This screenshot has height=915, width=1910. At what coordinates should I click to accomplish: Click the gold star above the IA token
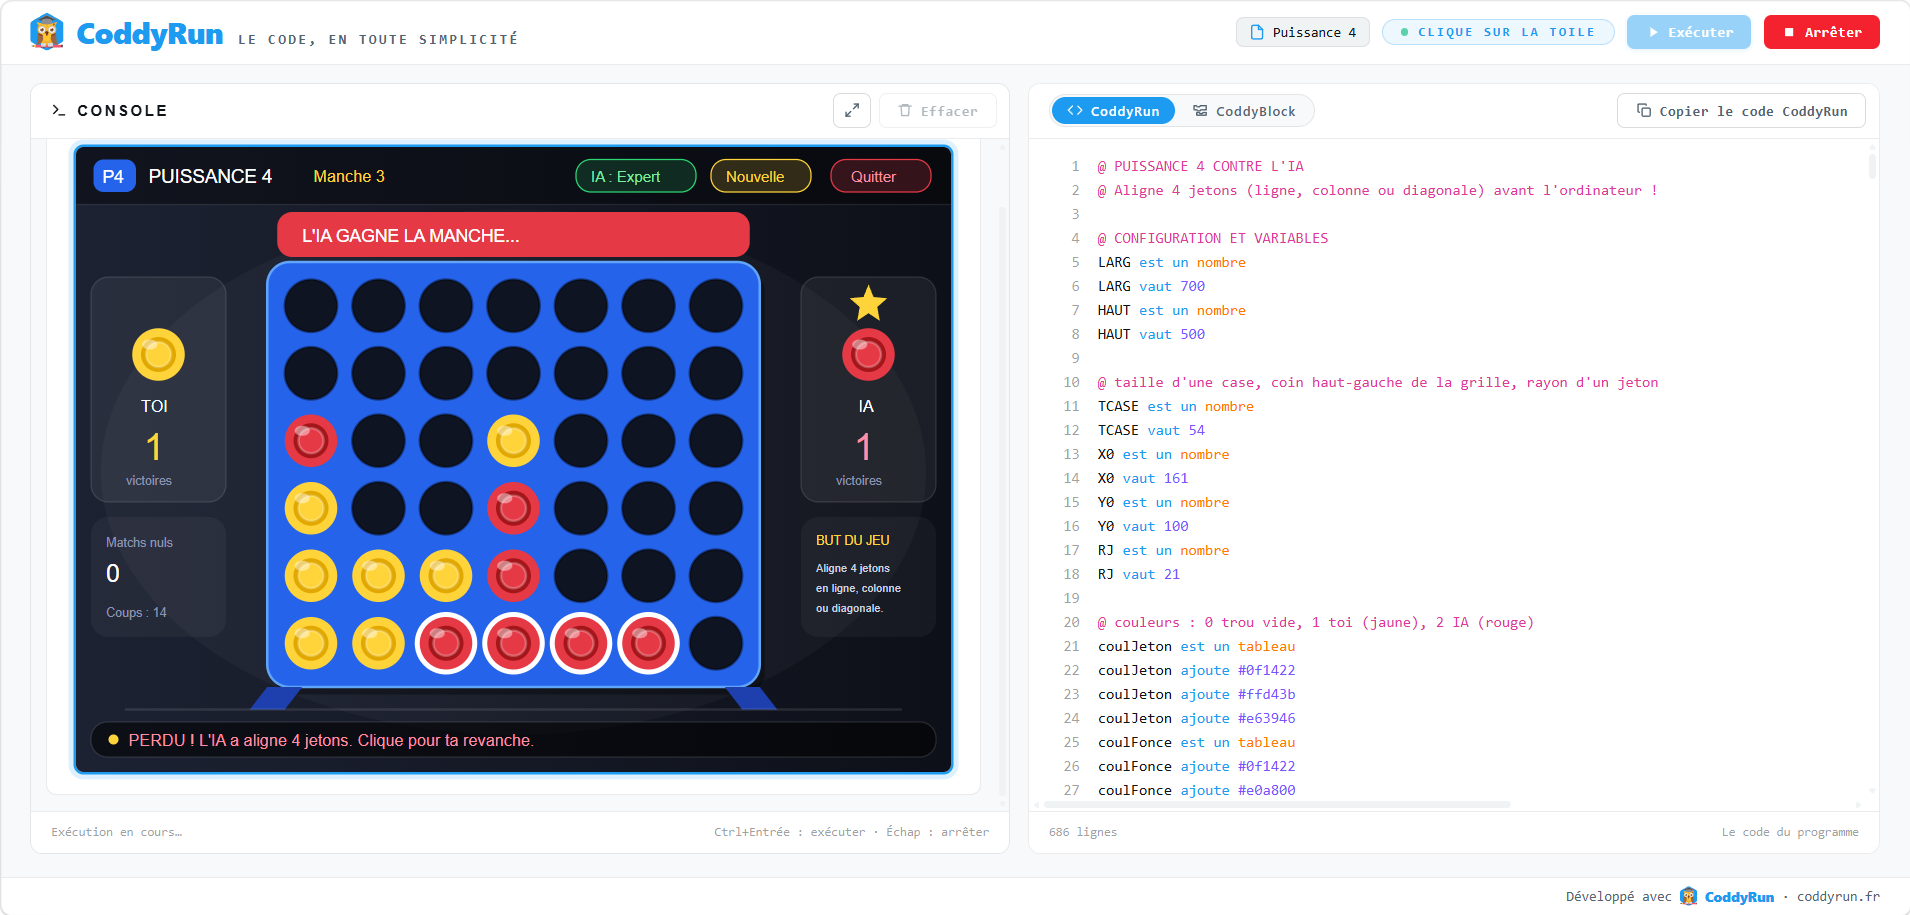coord(868,303)
